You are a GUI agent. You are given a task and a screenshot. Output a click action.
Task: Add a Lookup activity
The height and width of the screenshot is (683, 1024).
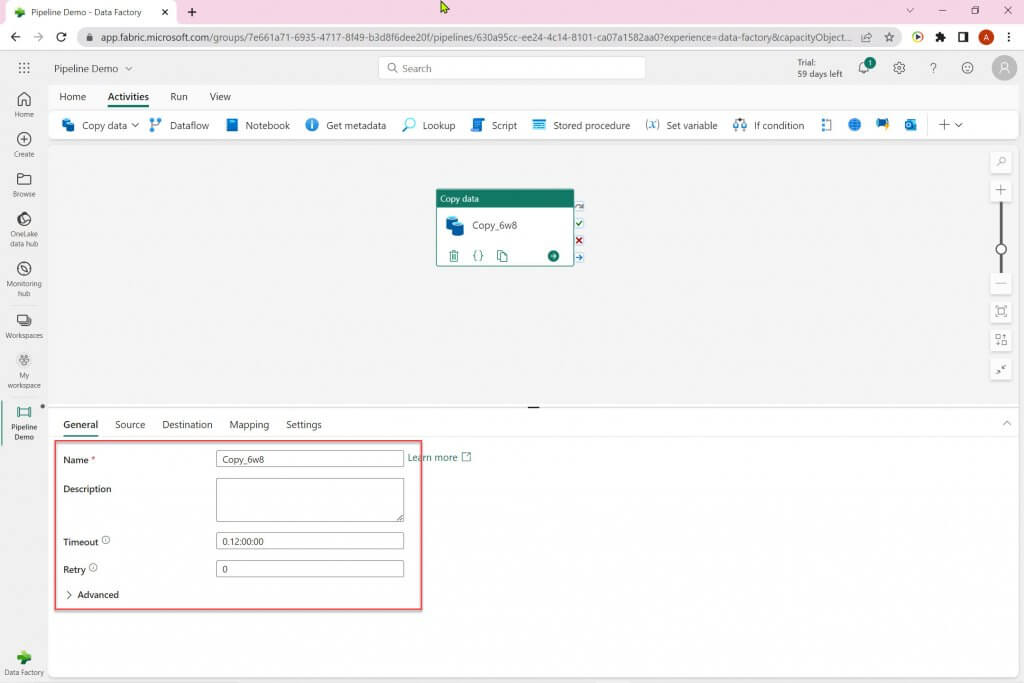click(x=429, y=125)
